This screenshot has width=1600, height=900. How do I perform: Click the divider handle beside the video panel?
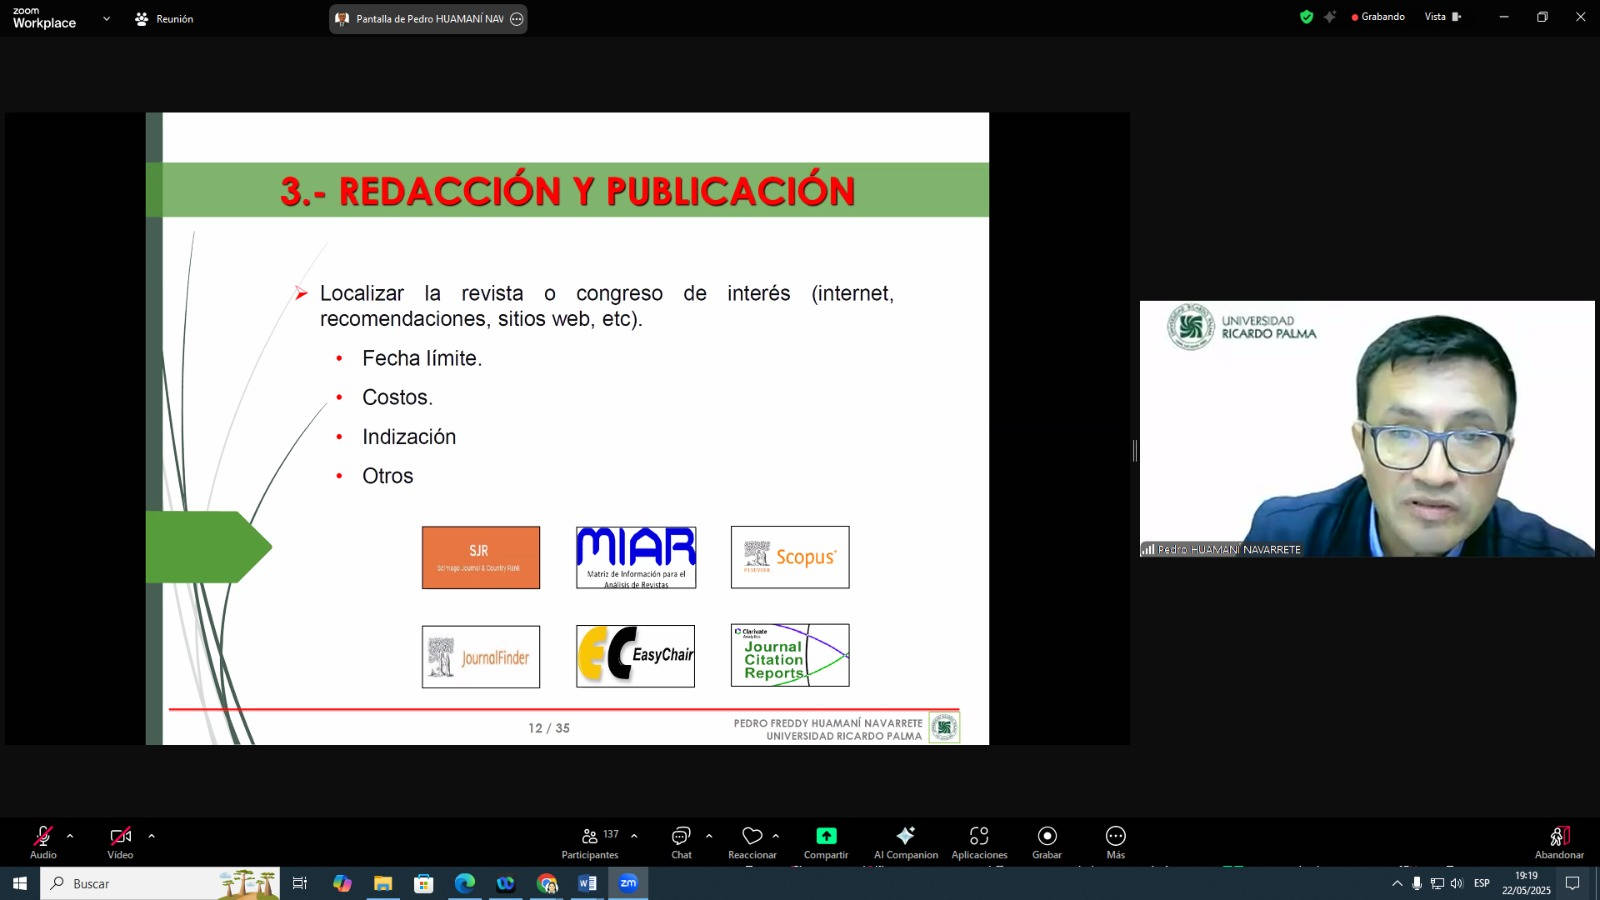tap(1135, 451)
